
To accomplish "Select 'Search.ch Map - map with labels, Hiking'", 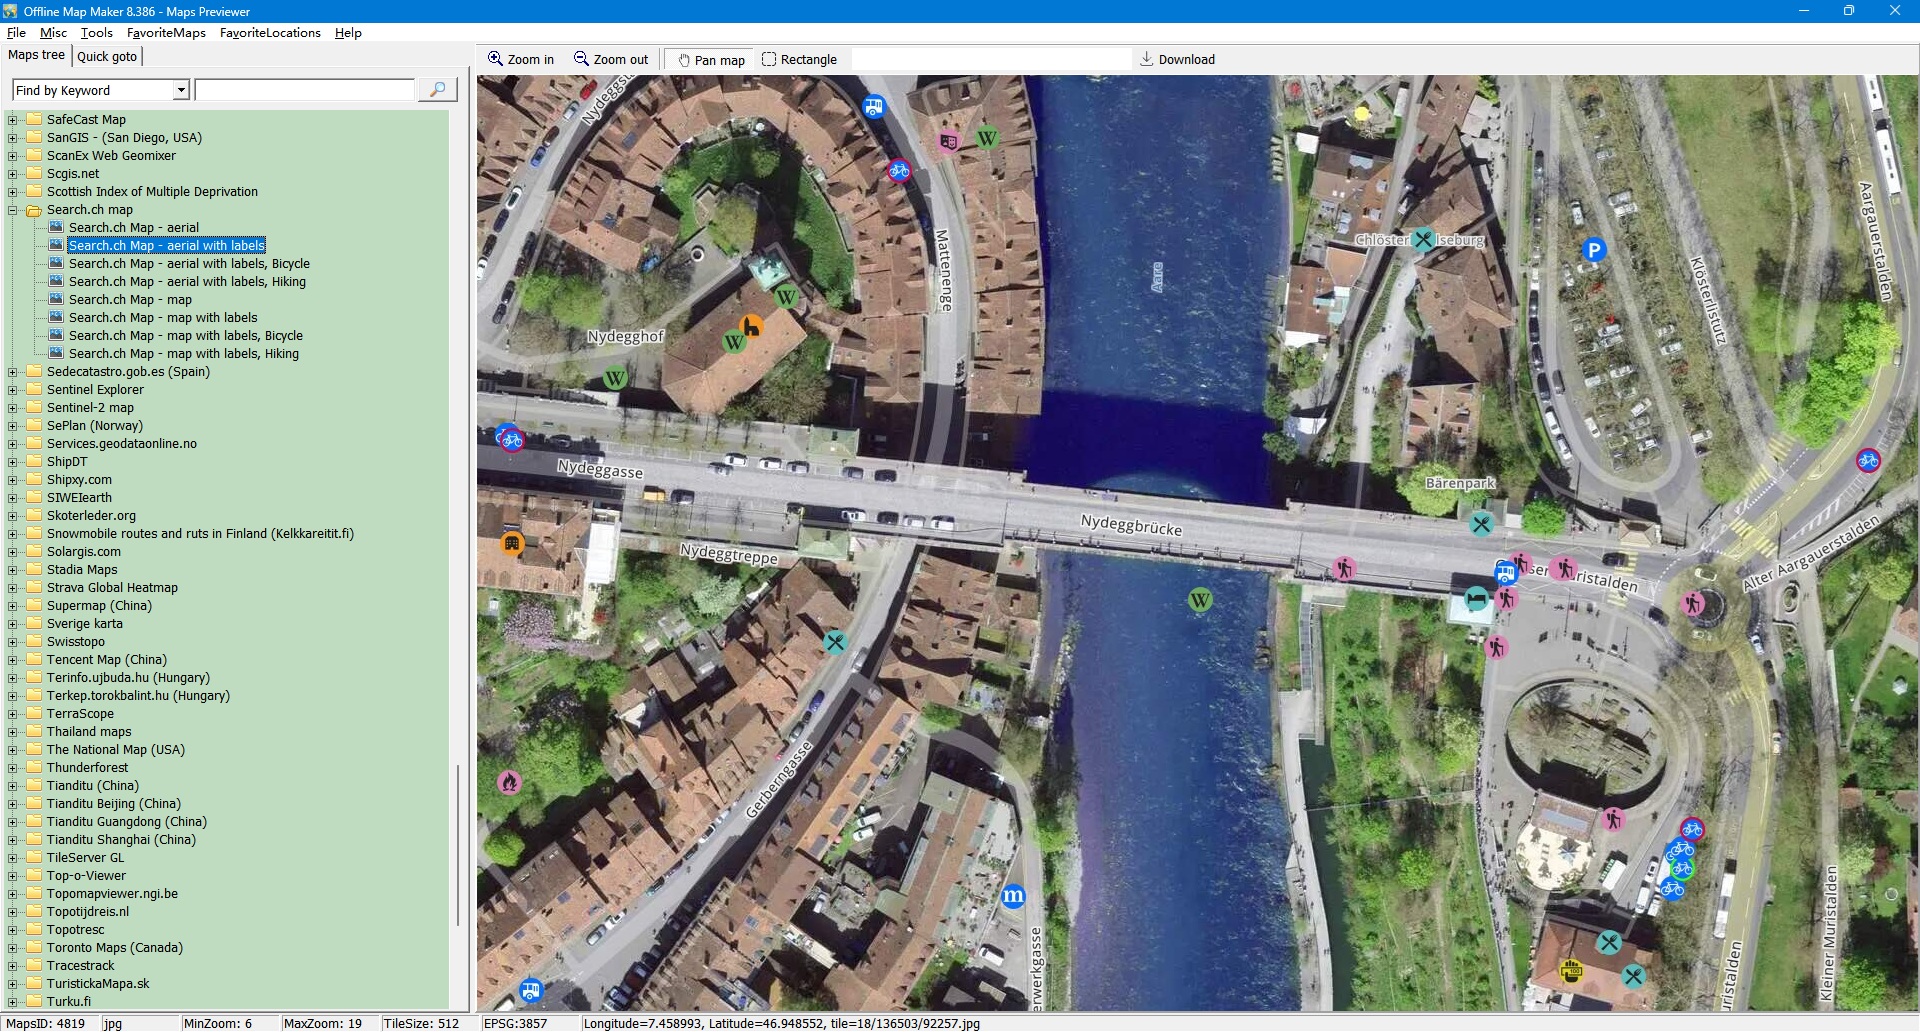I will point(184,354).
